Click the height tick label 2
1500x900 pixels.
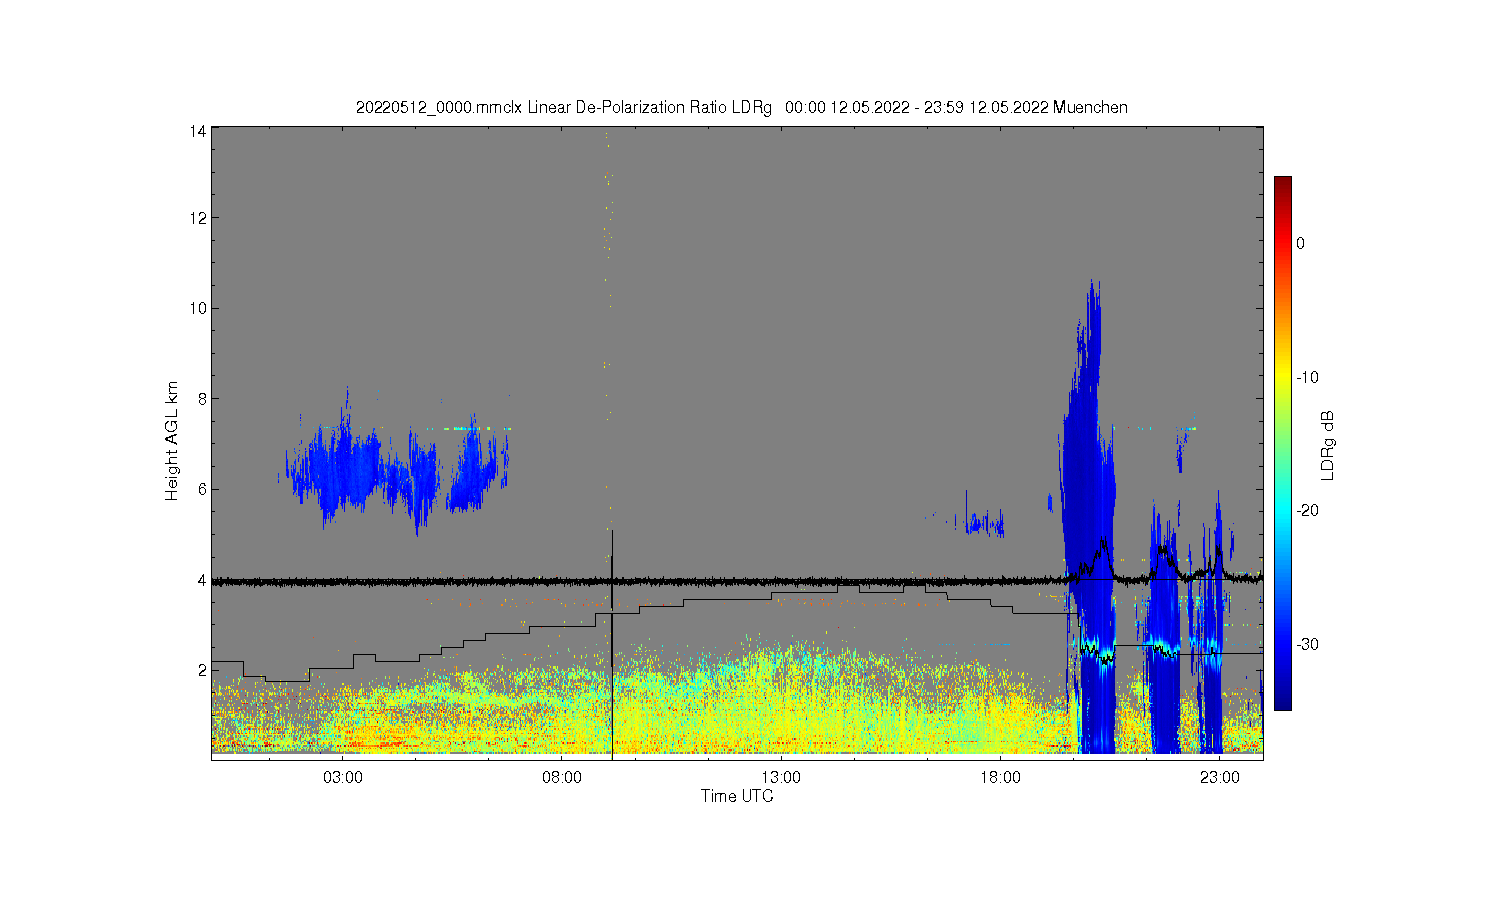[x=203, y=670]
